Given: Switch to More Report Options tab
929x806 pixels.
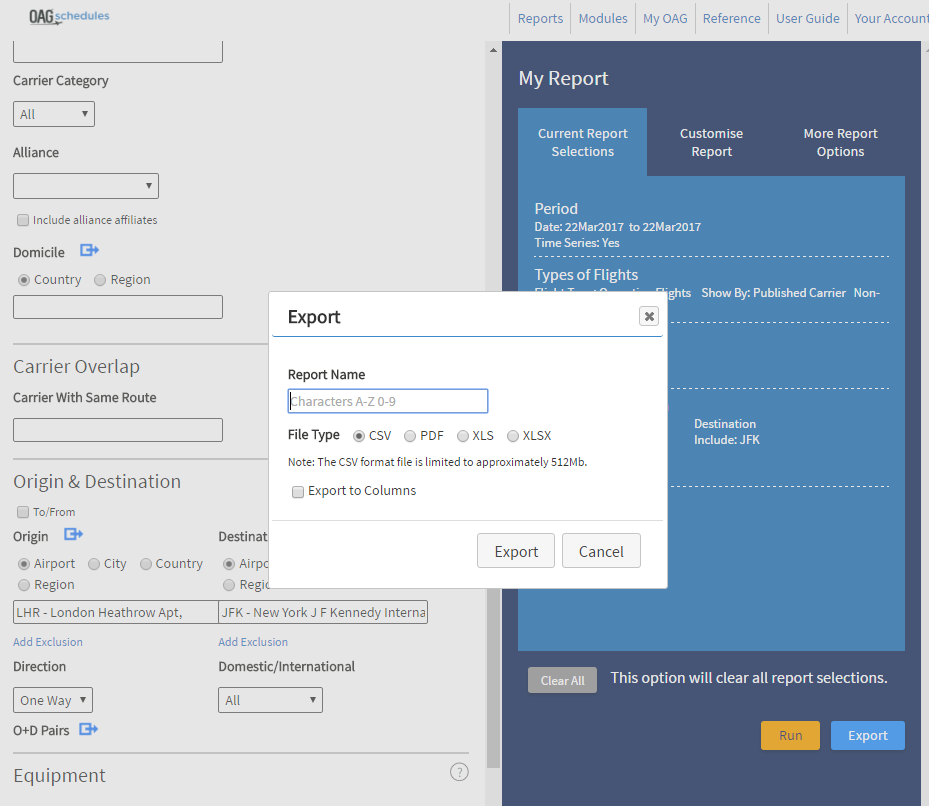Looking at the screenshot, I should [840, 142].
